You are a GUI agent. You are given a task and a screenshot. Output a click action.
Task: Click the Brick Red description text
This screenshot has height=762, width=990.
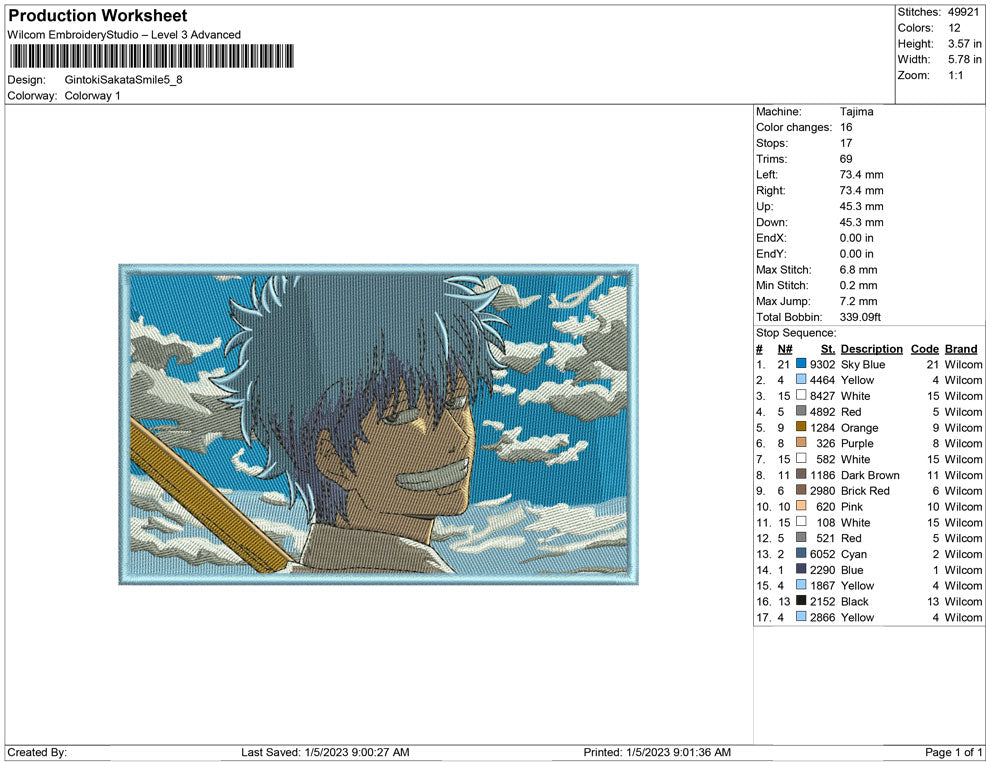(865, 491)
